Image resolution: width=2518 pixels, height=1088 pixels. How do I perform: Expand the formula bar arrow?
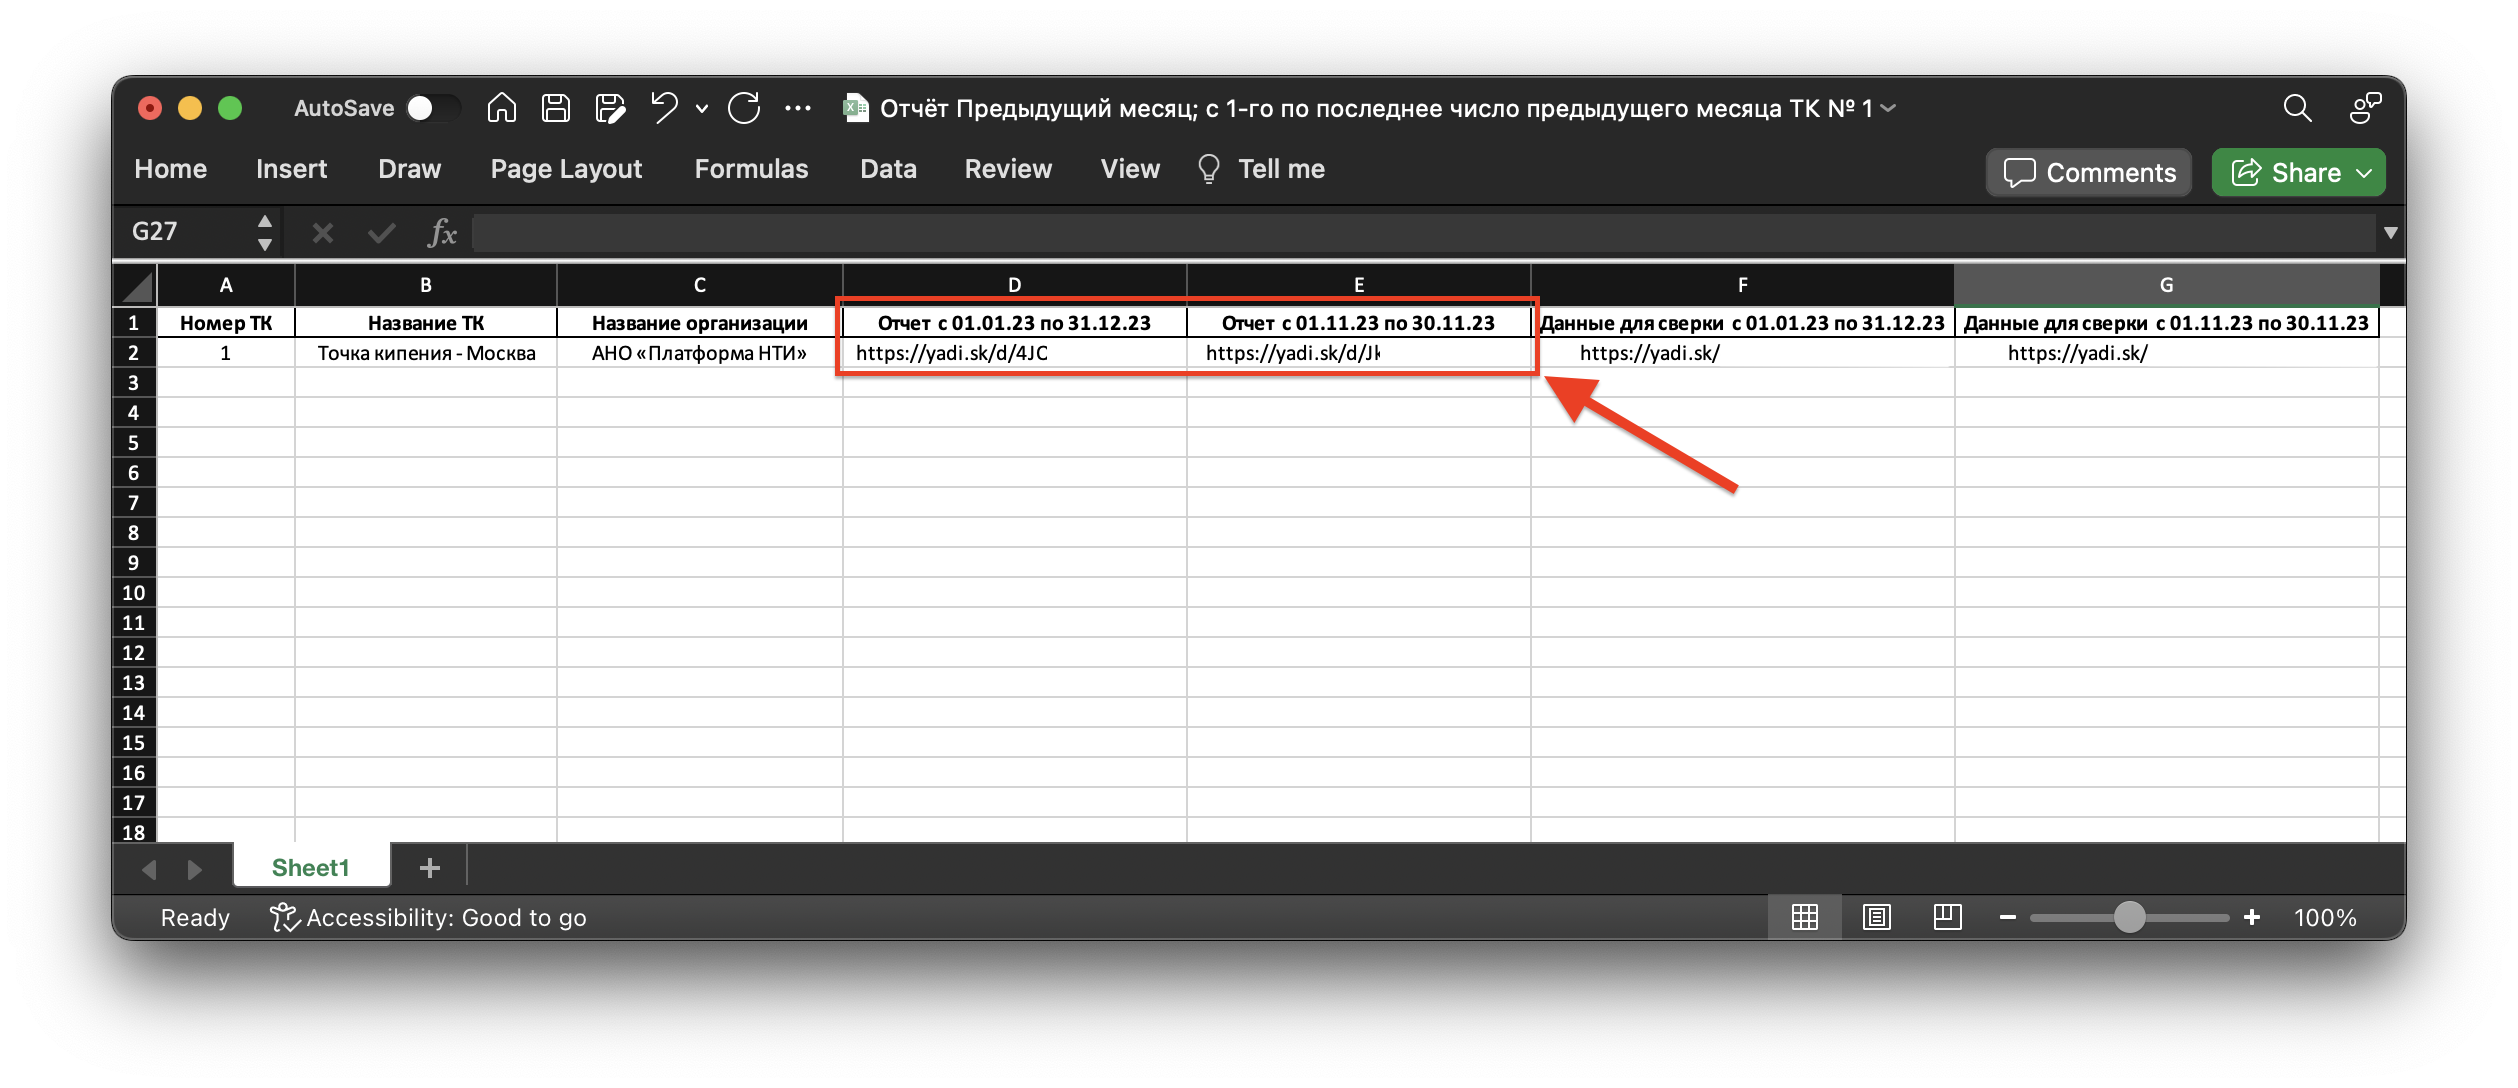tap(2390, 233)
